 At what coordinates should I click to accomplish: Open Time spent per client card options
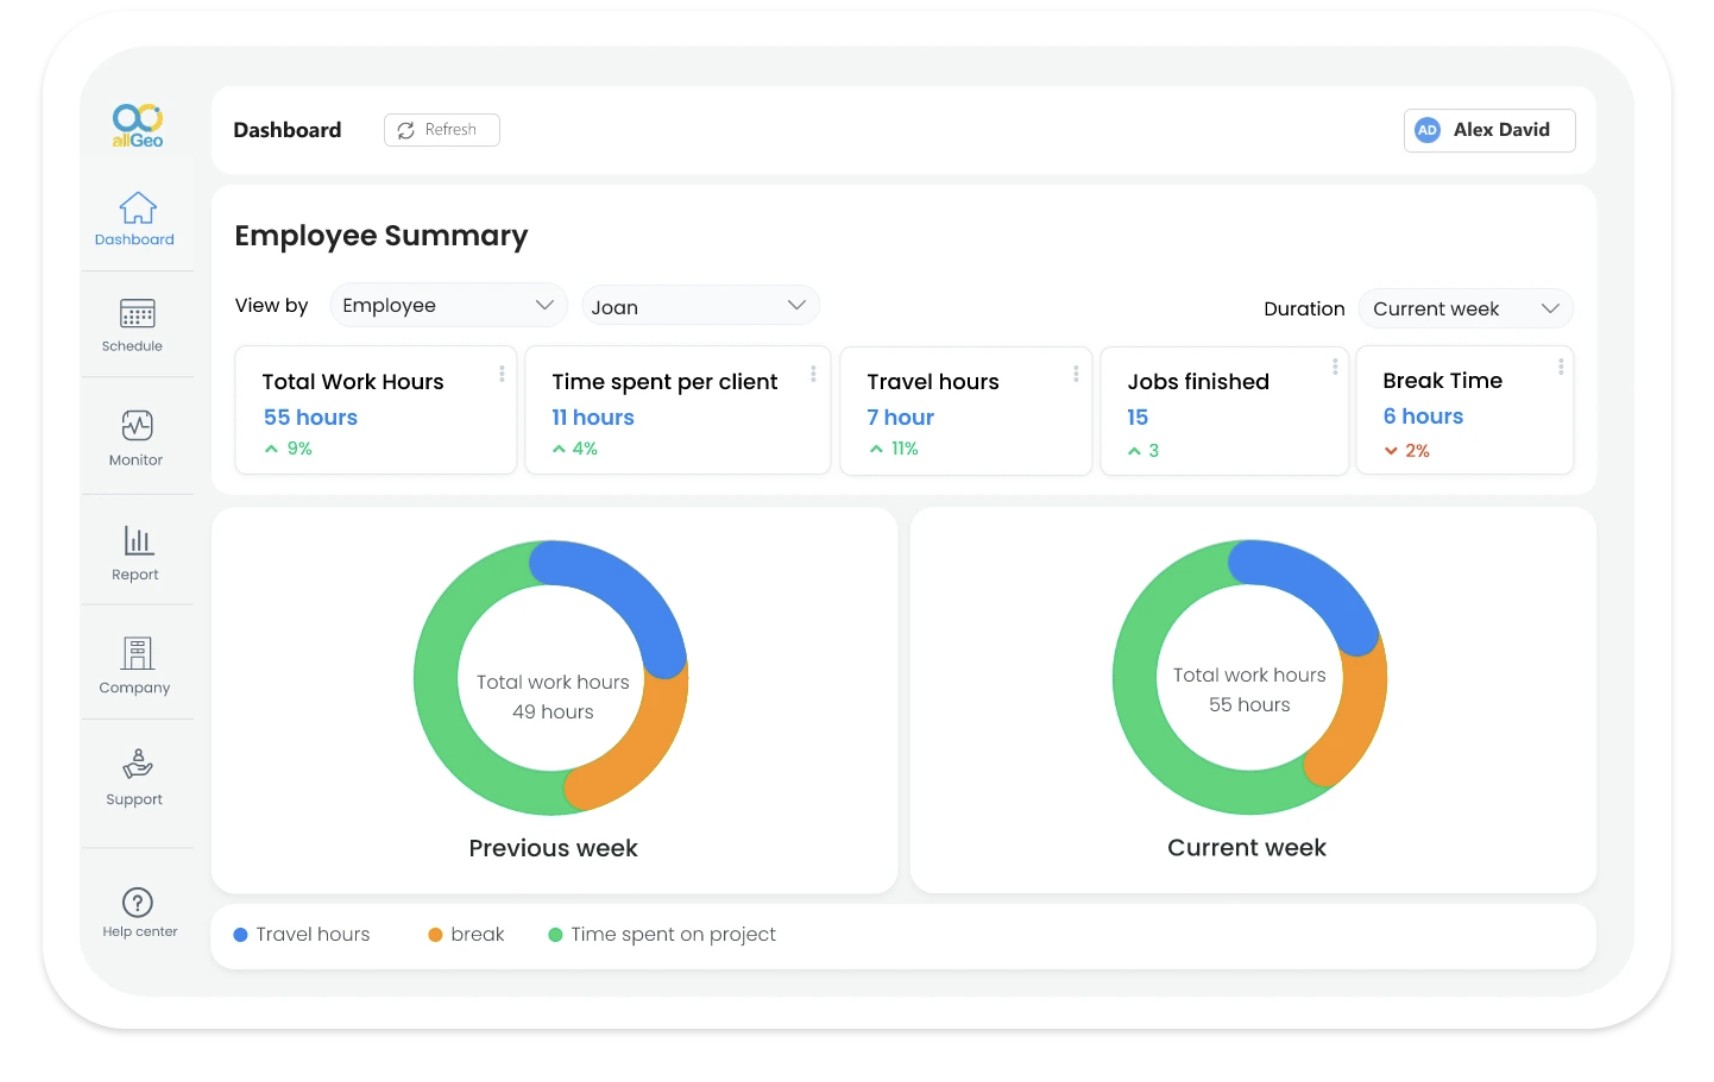(x=813, y=374)
